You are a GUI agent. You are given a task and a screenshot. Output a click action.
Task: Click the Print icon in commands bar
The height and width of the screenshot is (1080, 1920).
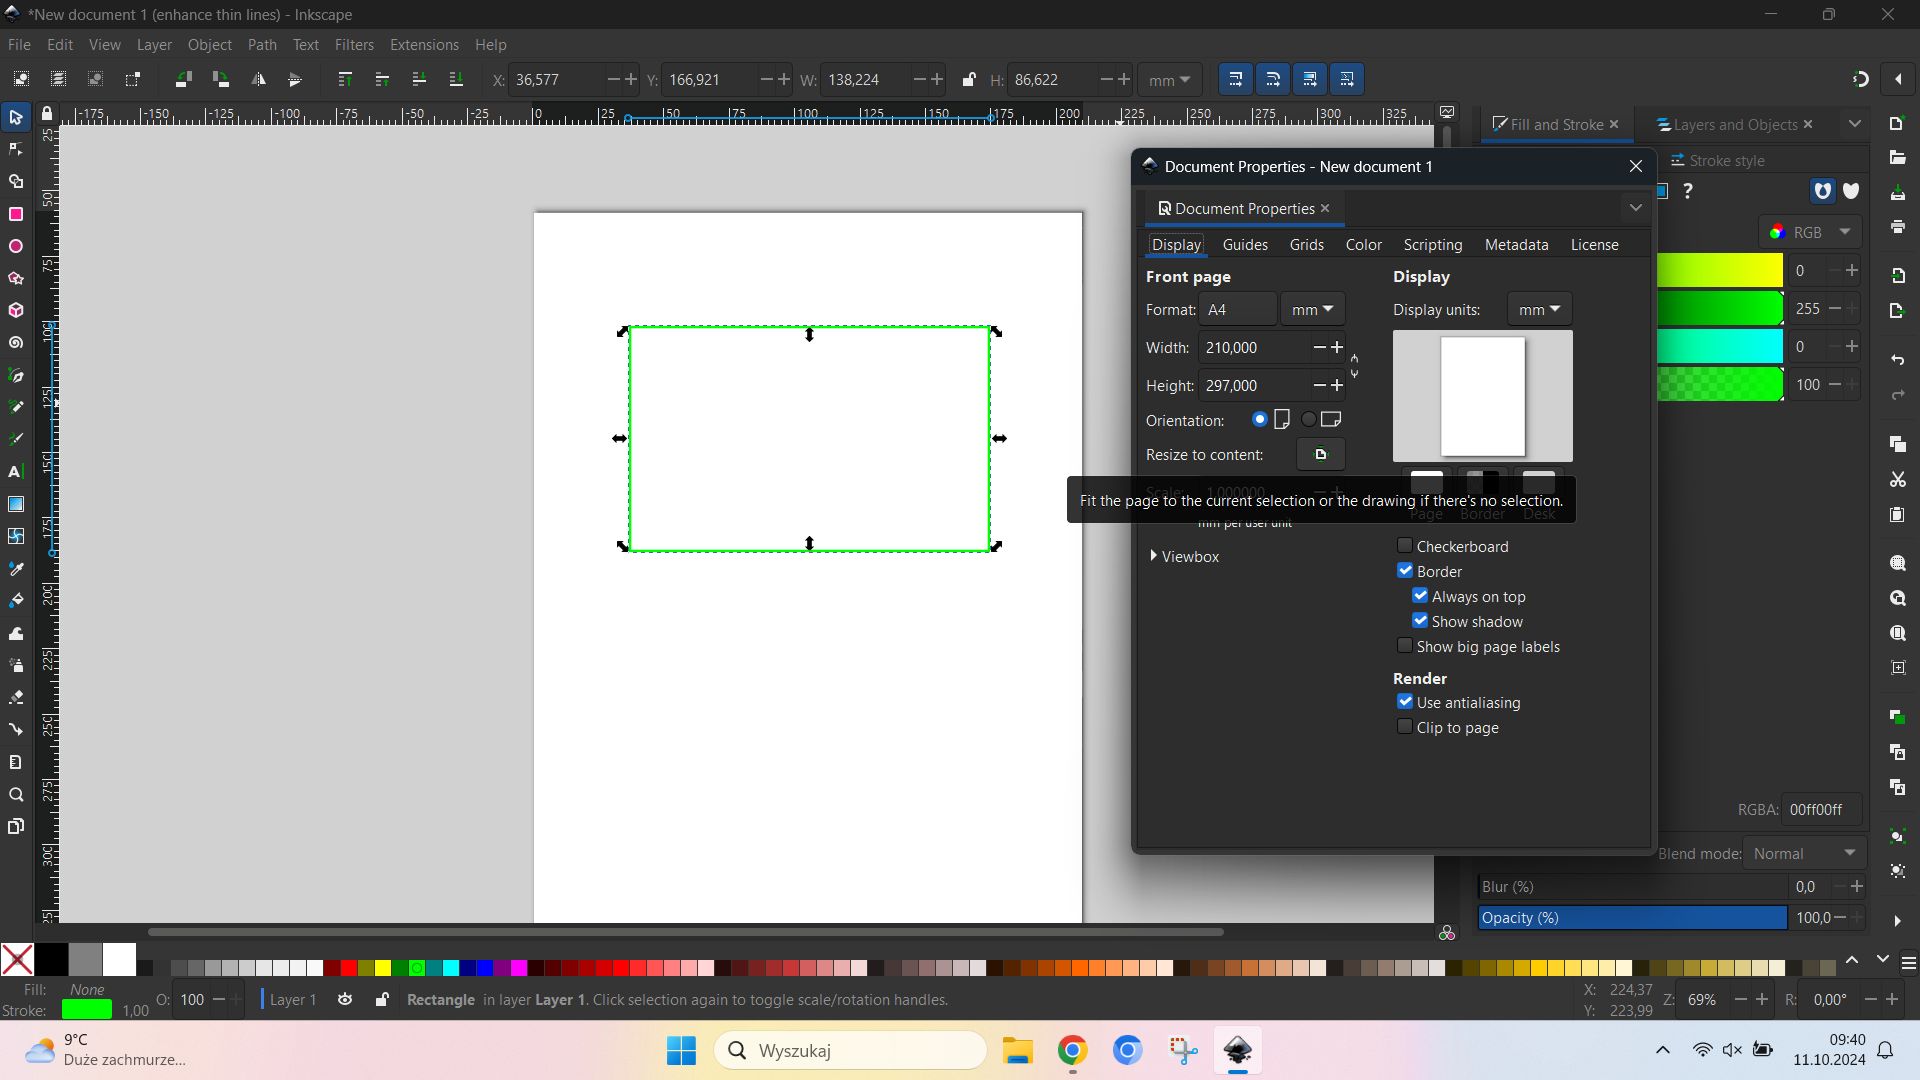(x=1897, y=227)
